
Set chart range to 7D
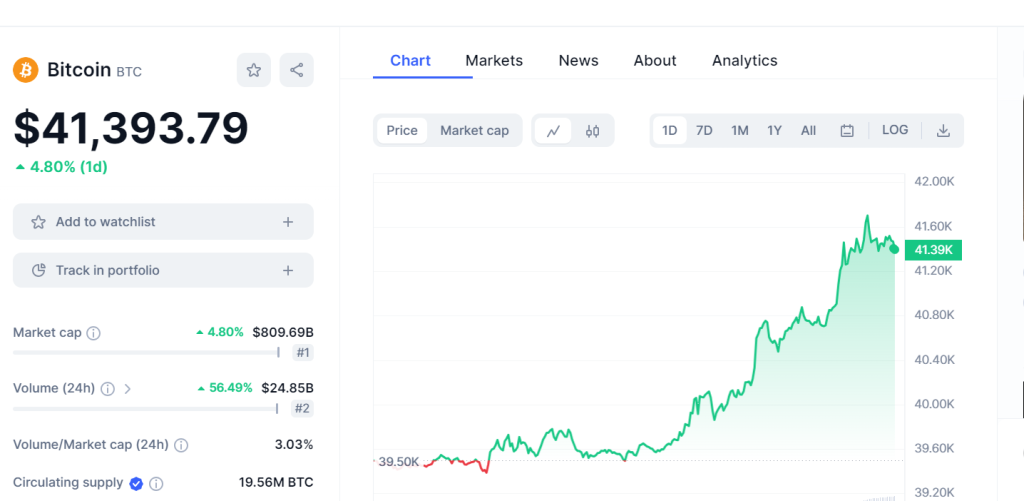click(x=704, y=131)
